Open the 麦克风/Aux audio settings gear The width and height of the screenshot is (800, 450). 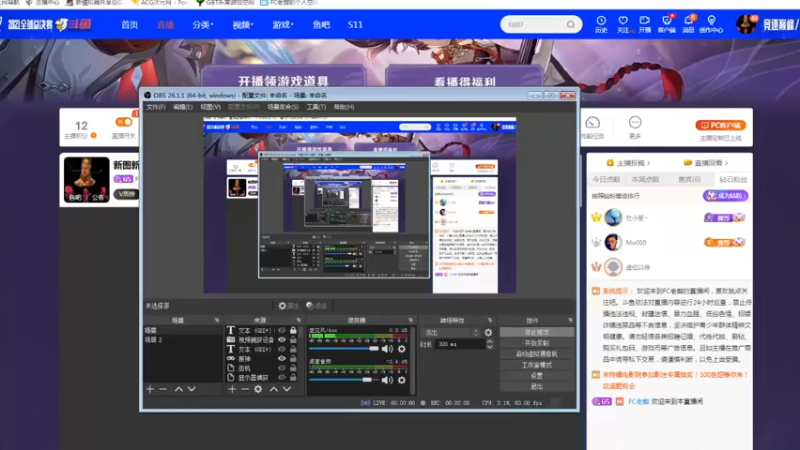[x=402, y=349]
